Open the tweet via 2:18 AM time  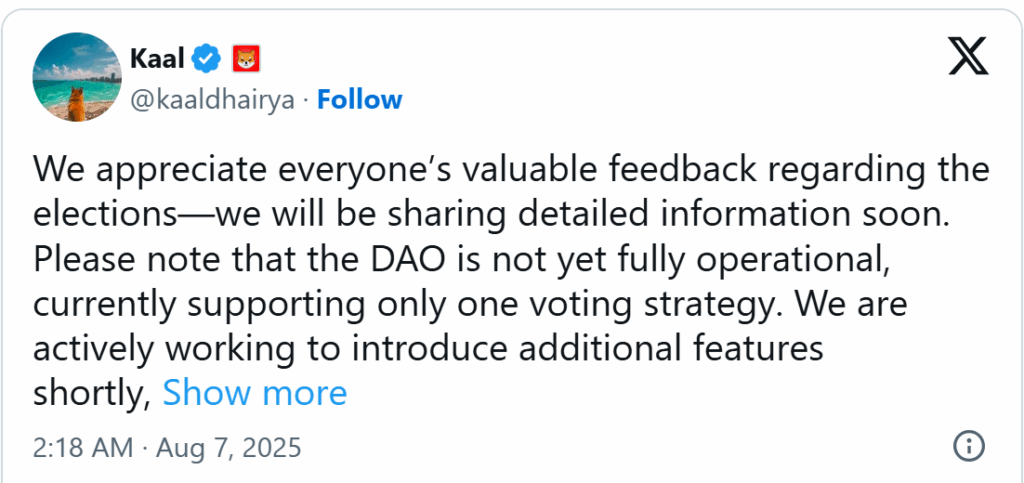[x=83, y=448]
